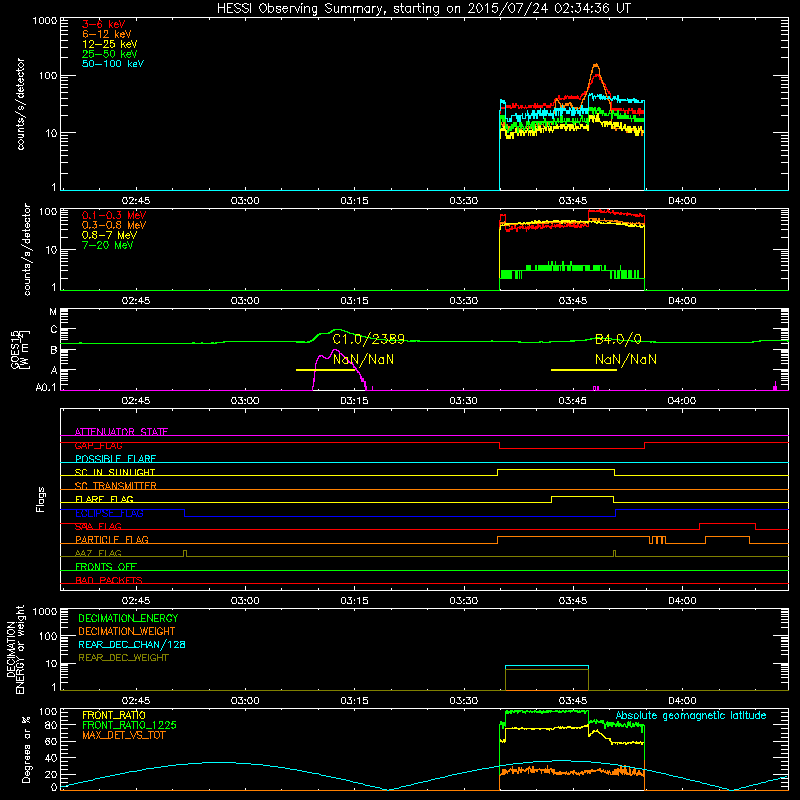Pick the PARTICLE_FLAG label
Image resolution: width=800 pixels, height=800 pixels.
tap(112, 539)
